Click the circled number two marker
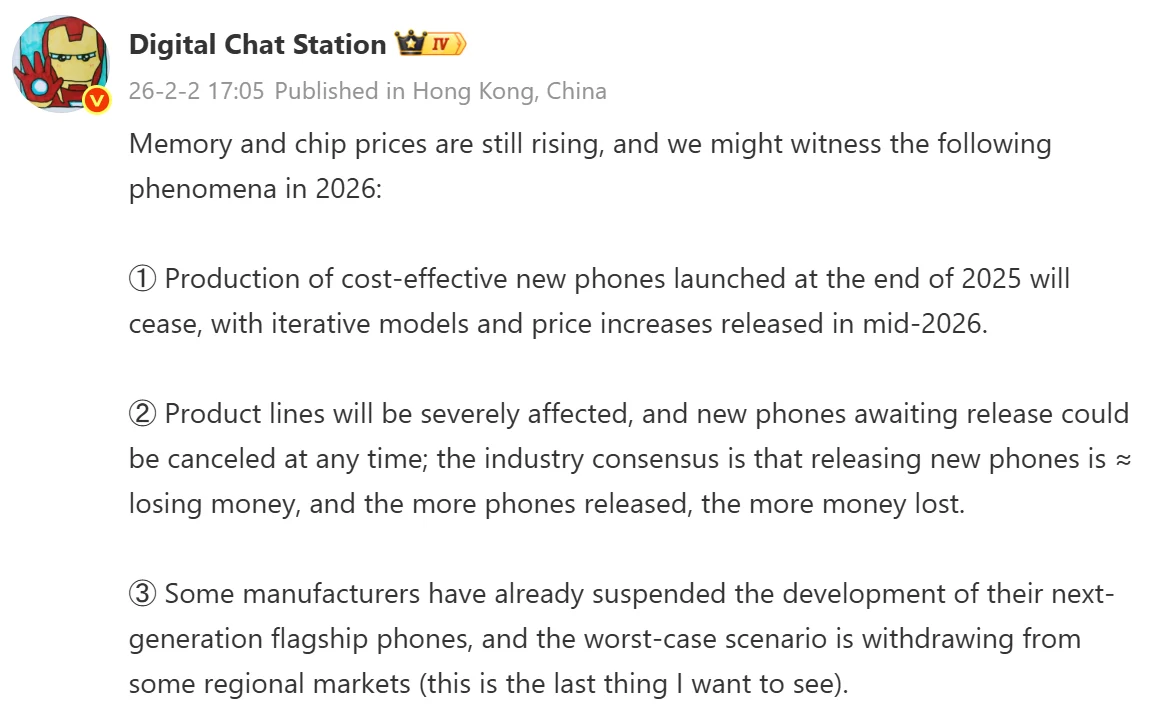1157x718 pixels. pos(143,413)
